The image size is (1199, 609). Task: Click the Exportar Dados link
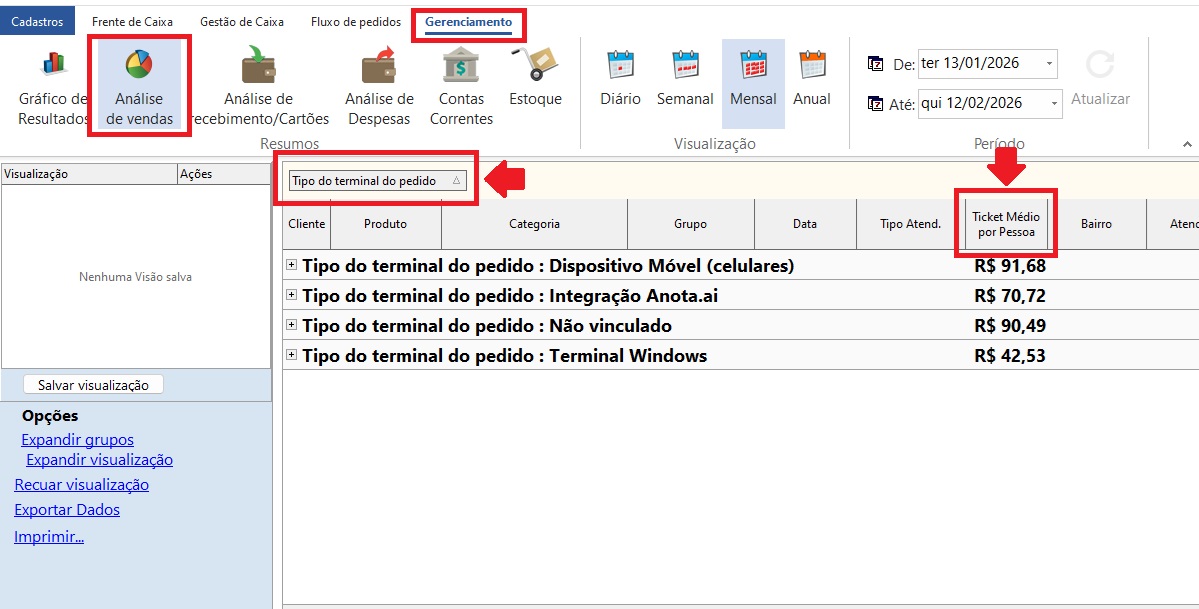(x=67, y=510)
